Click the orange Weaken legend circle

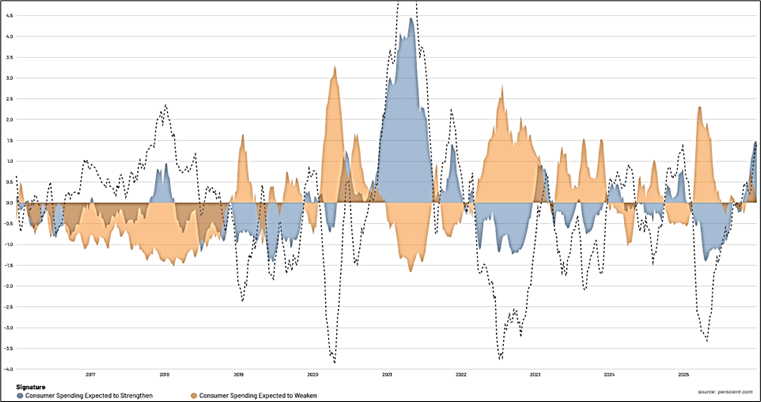[x=194, y=395]
